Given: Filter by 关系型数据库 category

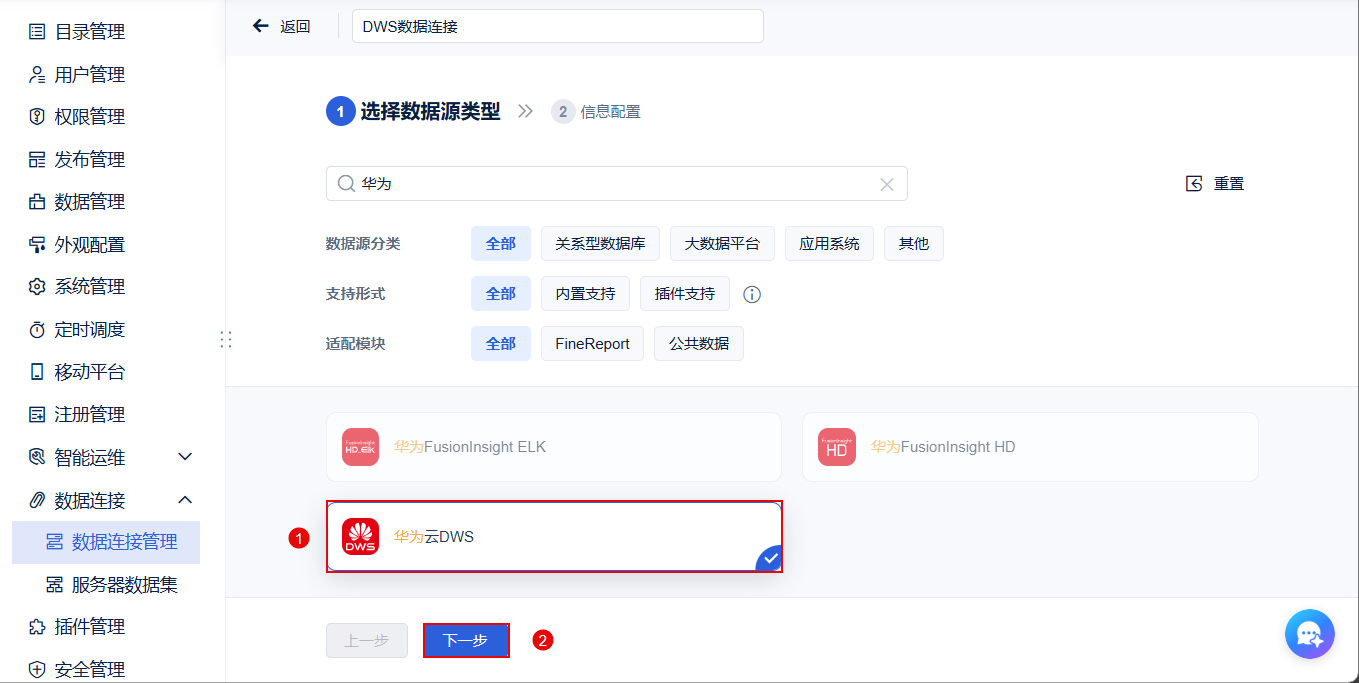Looking at the screenshot, I should tap(600, 244).
